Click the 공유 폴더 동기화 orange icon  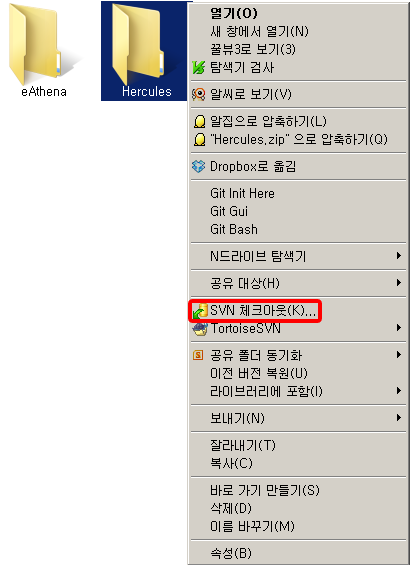[x=198, y=355]
